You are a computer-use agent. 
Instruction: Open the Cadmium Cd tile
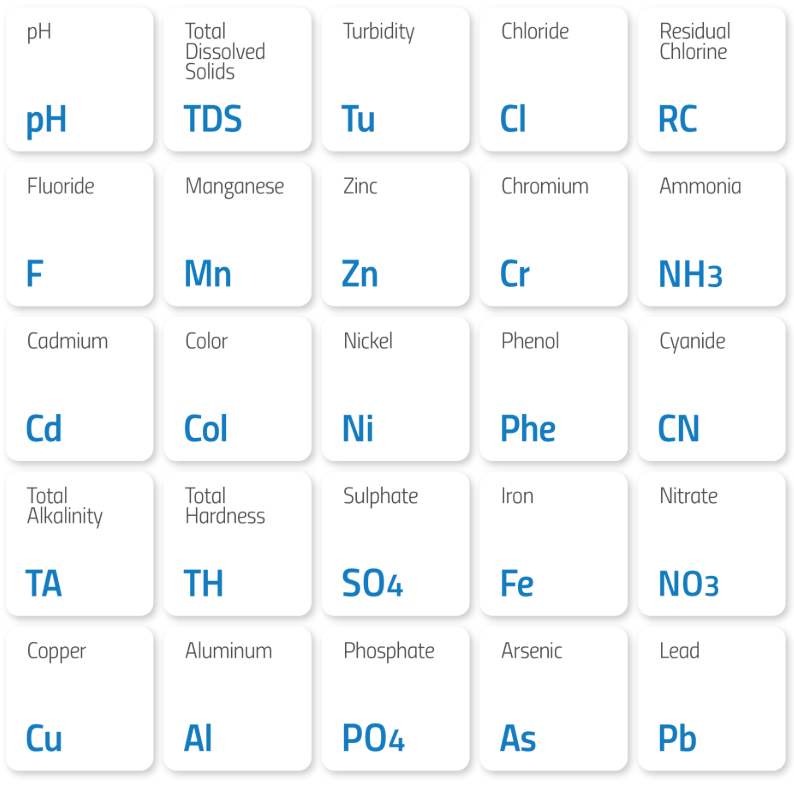pyautogui.click(x=80, y=389)
